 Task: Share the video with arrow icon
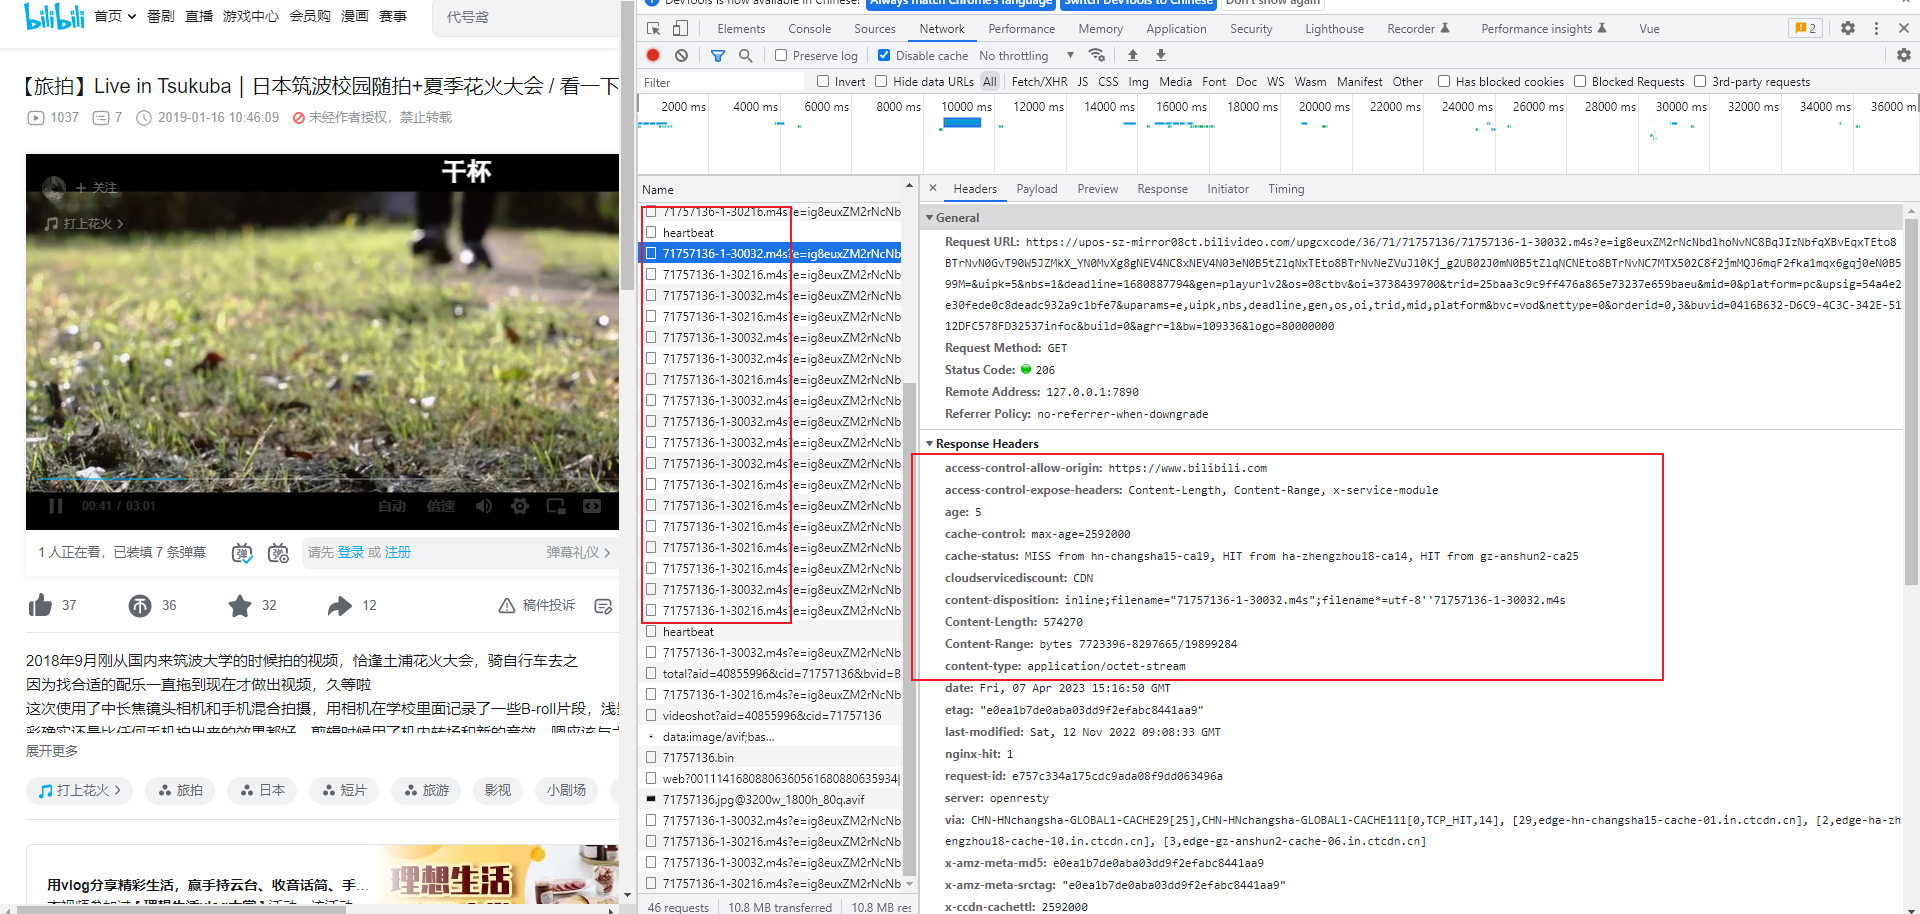click(x=340, y=605)
